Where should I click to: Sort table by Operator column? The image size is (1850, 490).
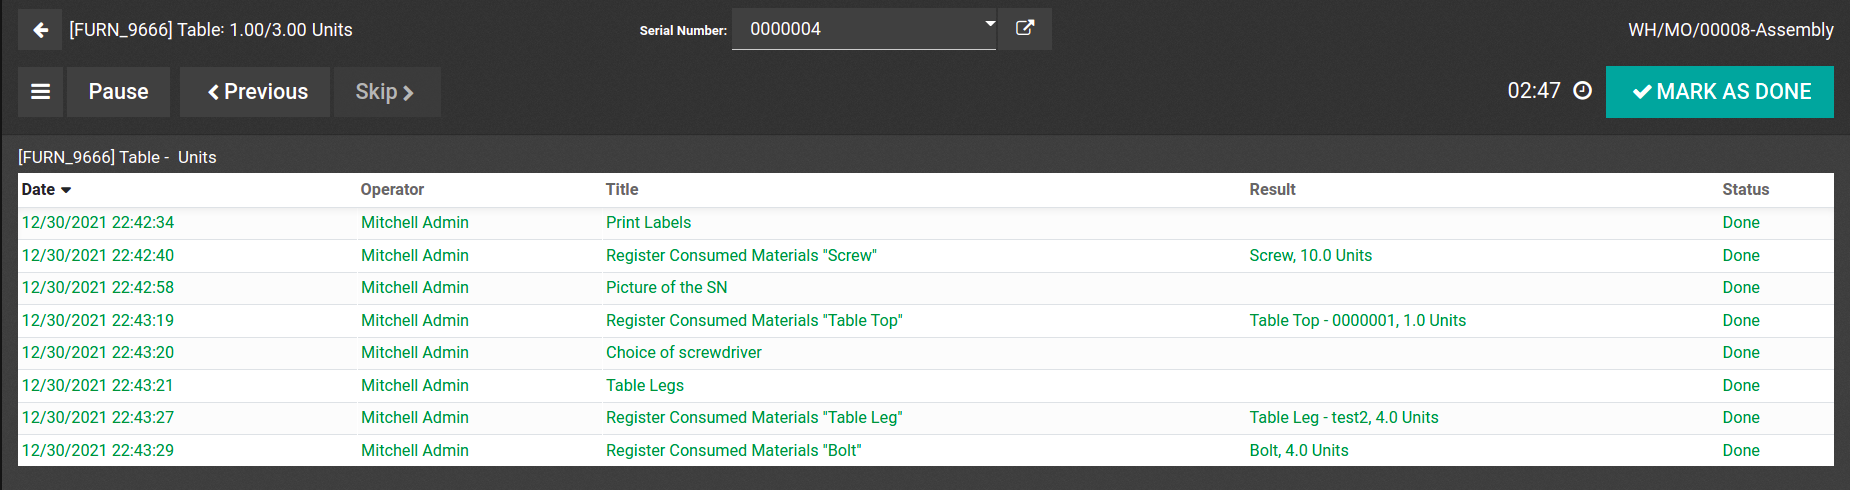point(392,189)
